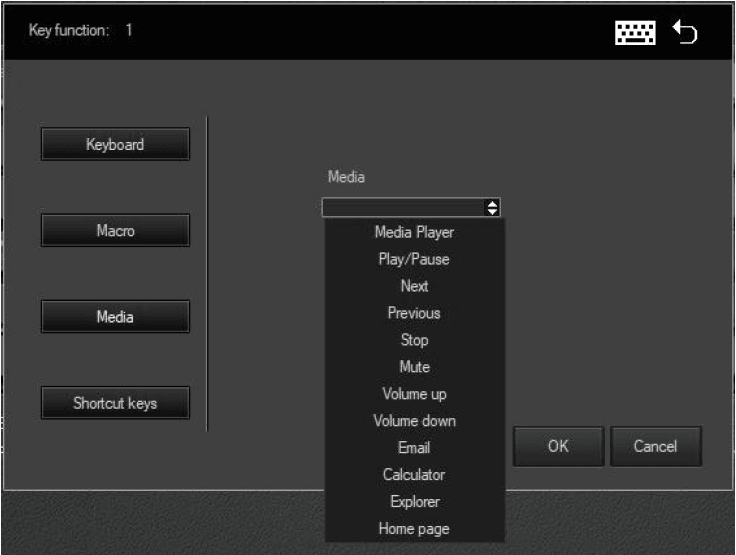Pick Volume down in the dropdown

414,421
